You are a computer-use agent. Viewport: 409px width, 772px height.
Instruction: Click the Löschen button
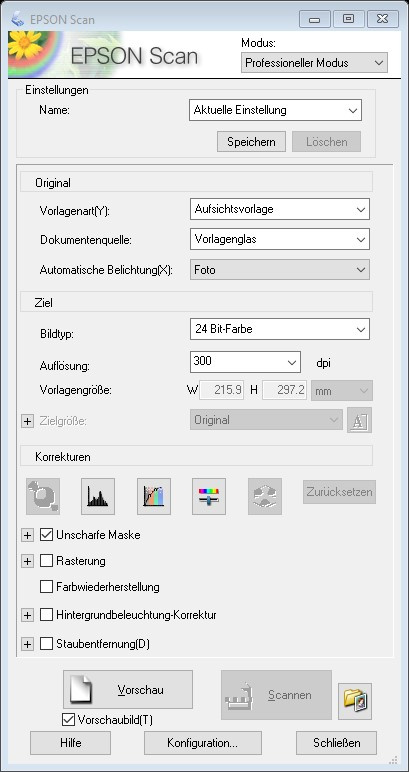326,142
